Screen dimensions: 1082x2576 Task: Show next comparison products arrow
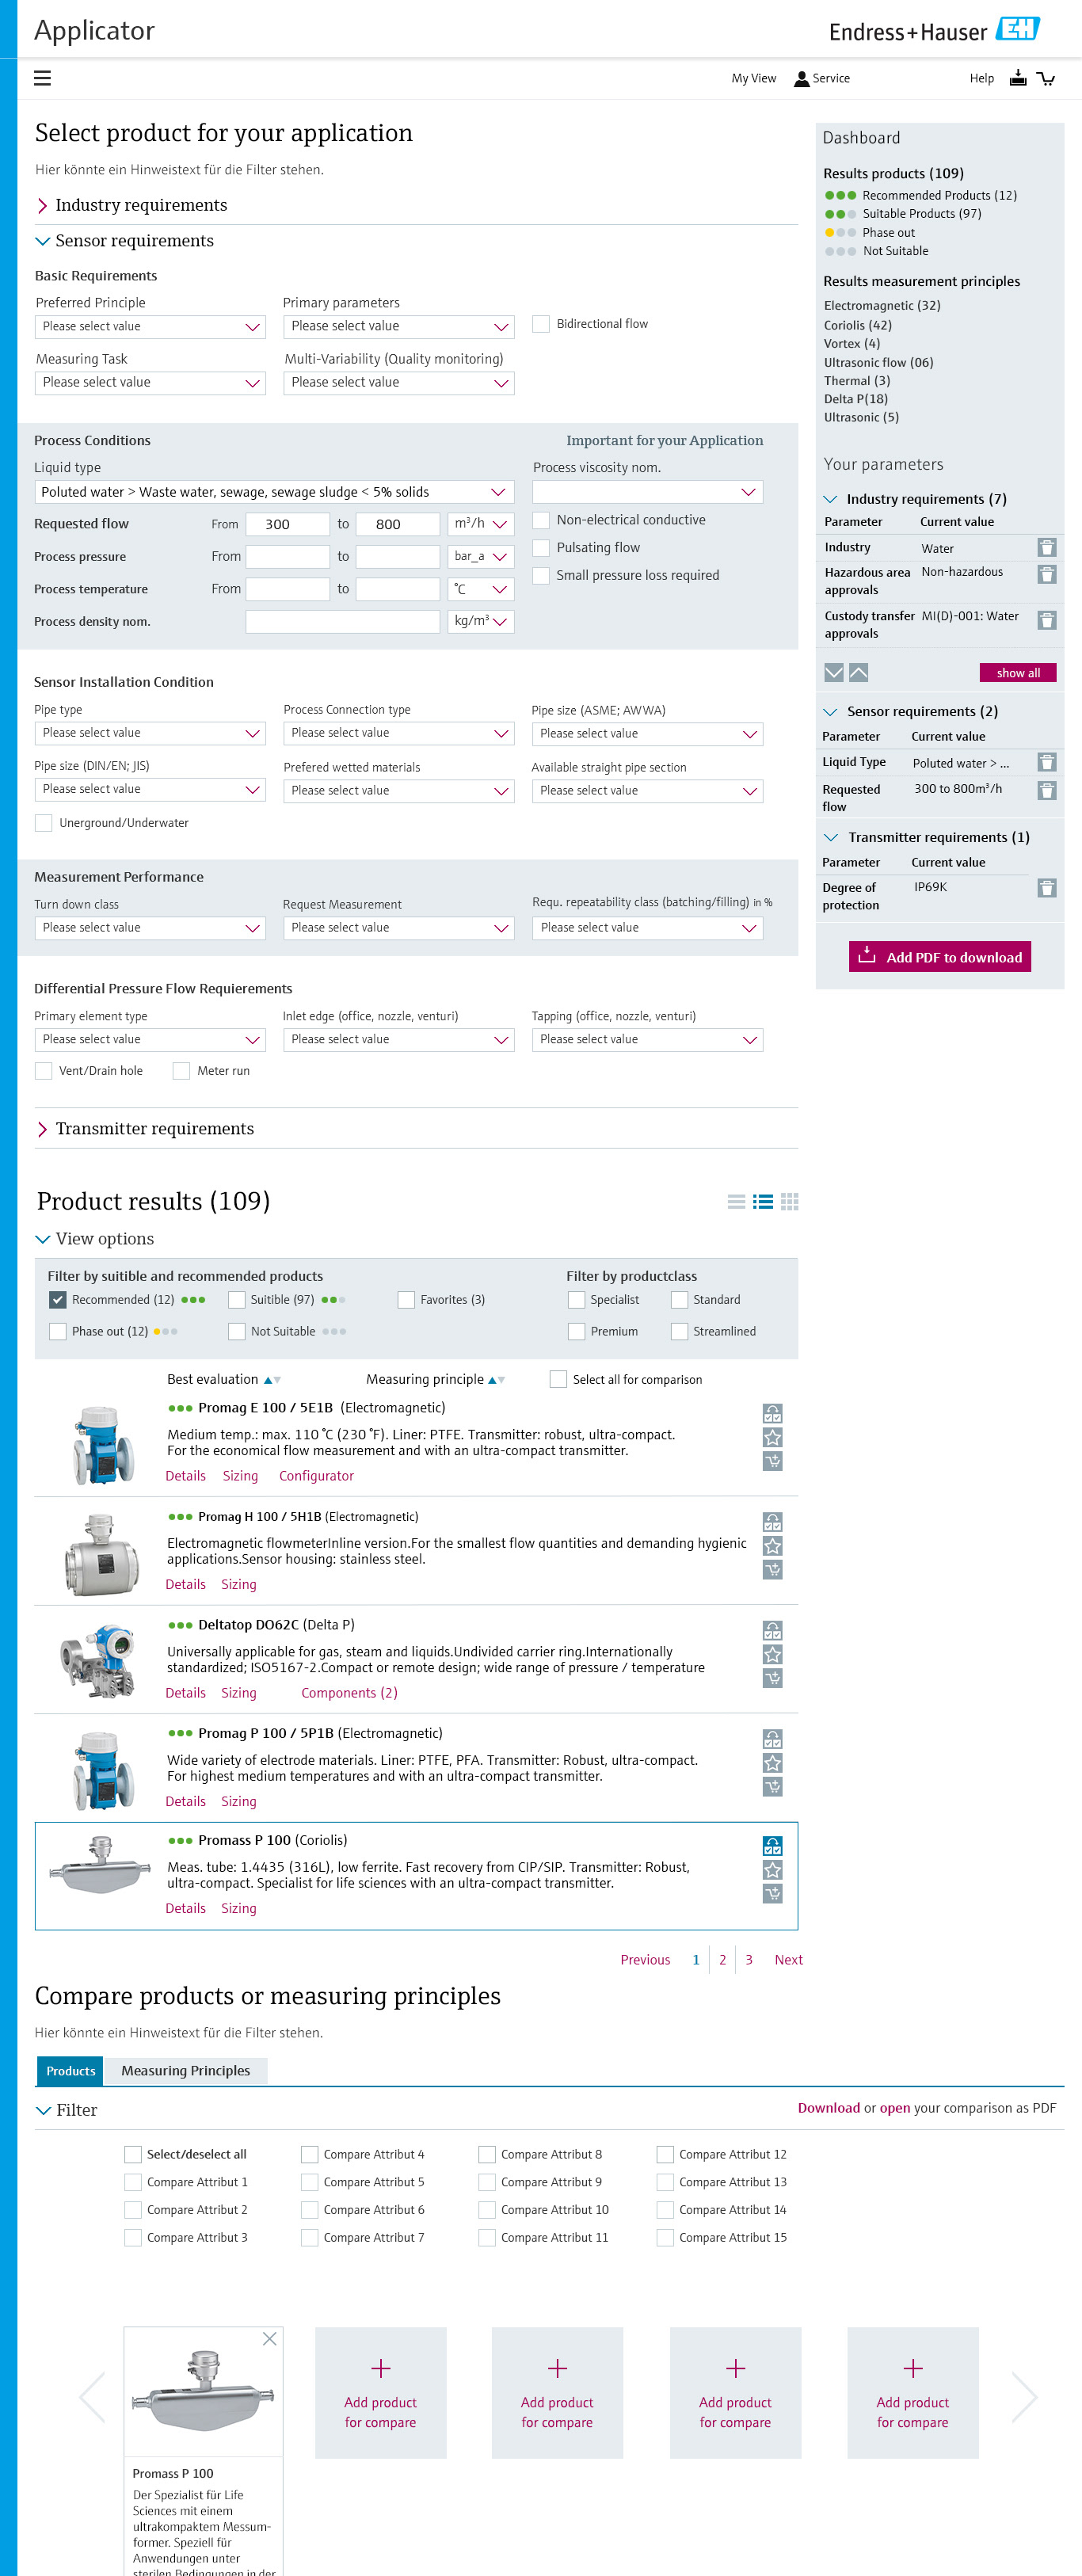(x=1025, y=2397)
